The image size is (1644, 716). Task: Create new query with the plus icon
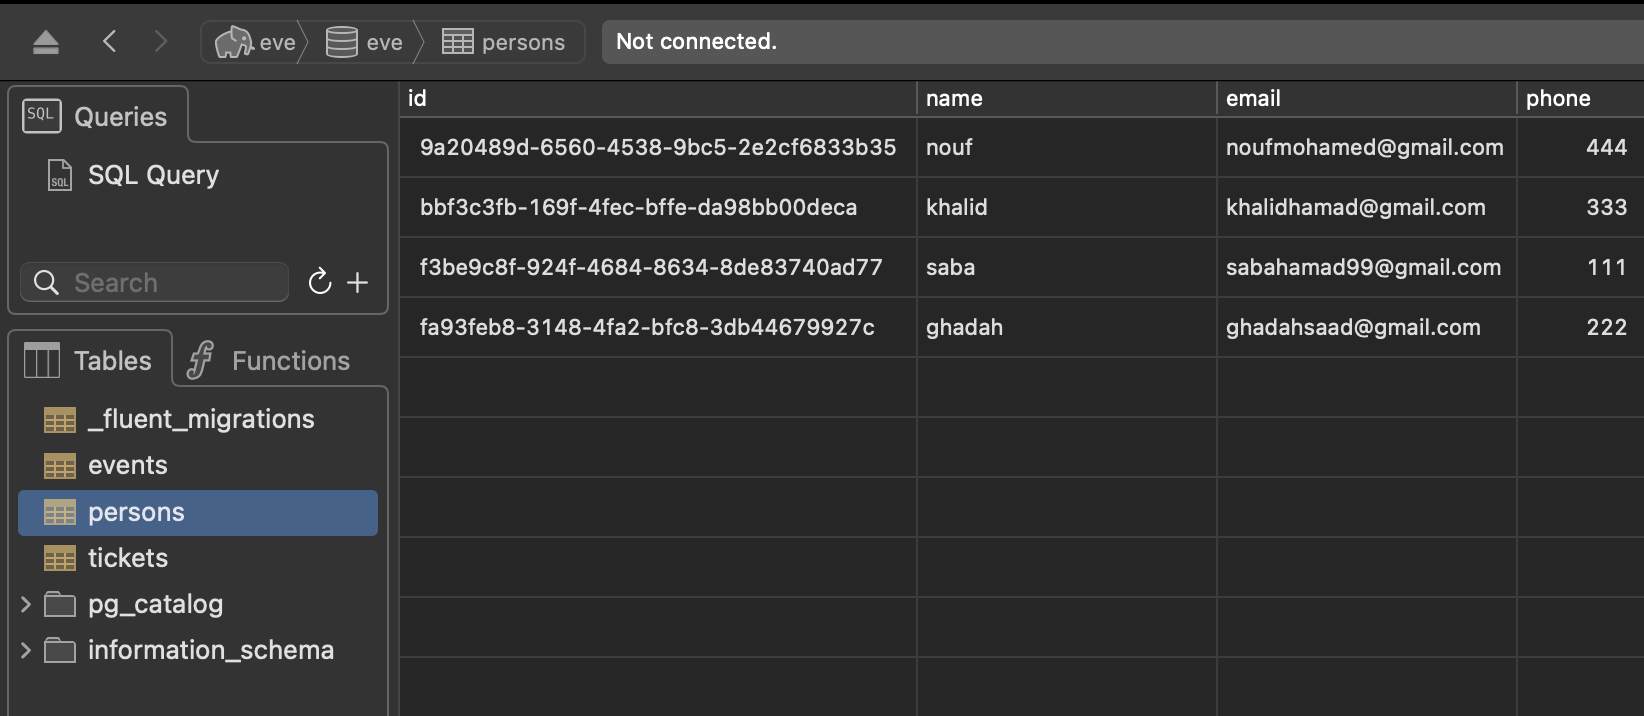[357, 282]
